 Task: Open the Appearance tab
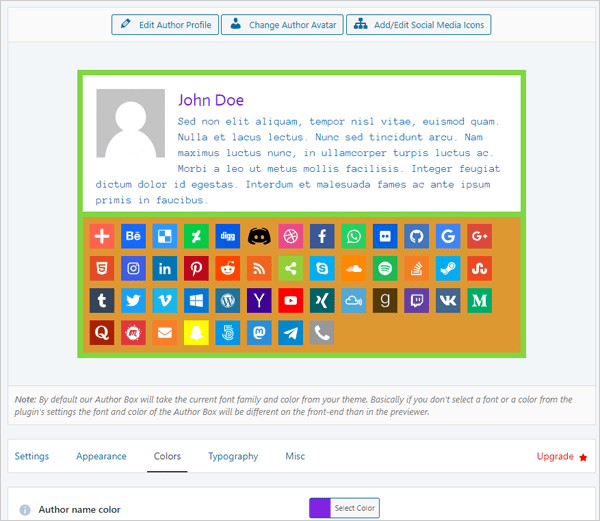tap(101, 456)
